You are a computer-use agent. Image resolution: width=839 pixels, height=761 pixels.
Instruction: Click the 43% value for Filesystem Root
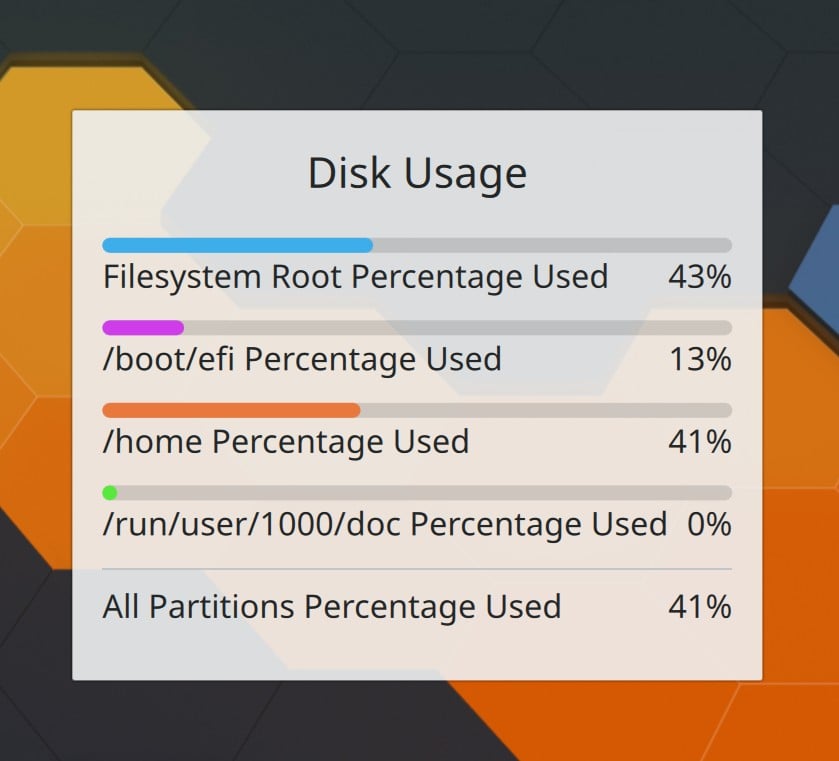pos(701,277)
